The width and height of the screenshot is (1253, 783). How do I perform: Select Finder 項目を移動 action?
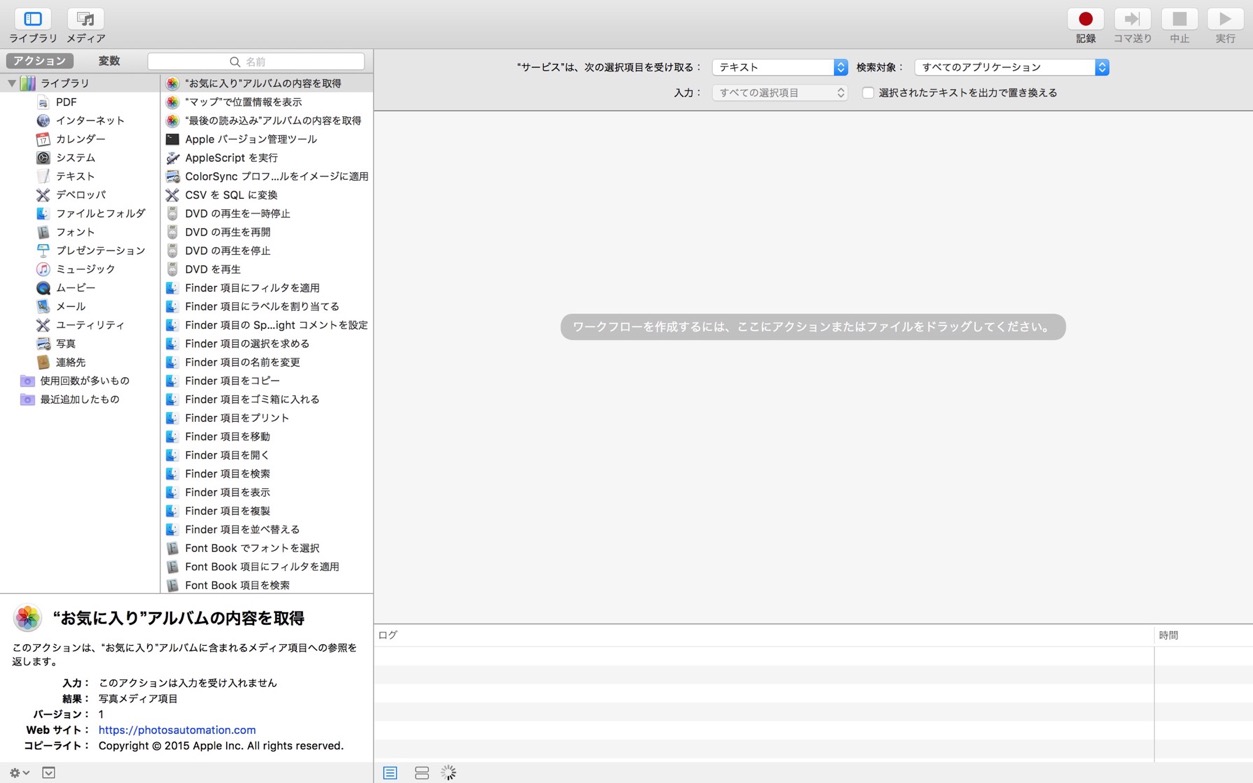click(x=267, y=436)
